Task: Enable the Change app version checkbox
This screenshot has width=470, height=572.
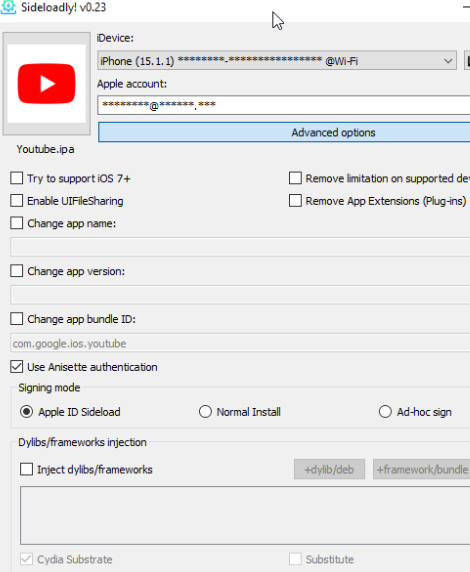Action: click(x=17, y=271)
